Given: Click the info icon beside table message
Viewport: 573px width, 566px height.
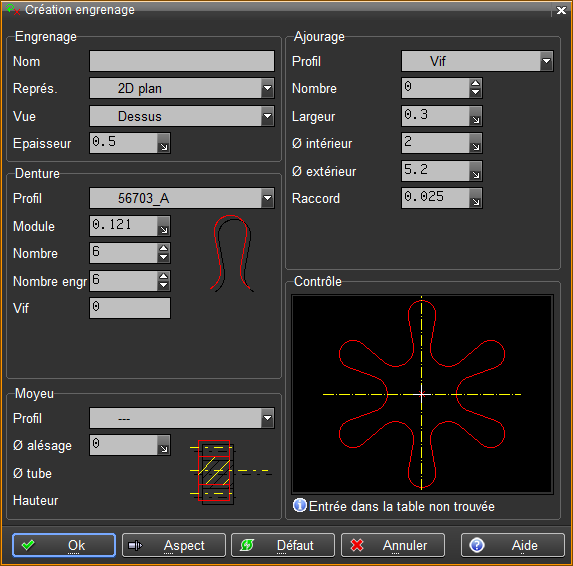Looking at the screenshot, I should pos(300,506).
